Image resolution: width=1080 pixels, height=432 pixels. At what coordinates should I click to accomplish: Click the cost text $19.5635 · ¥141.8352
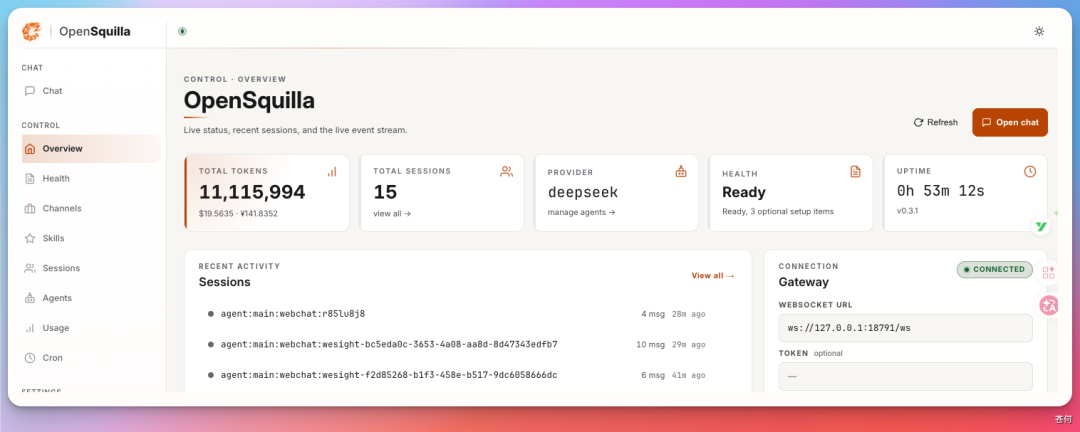point(238,214)
